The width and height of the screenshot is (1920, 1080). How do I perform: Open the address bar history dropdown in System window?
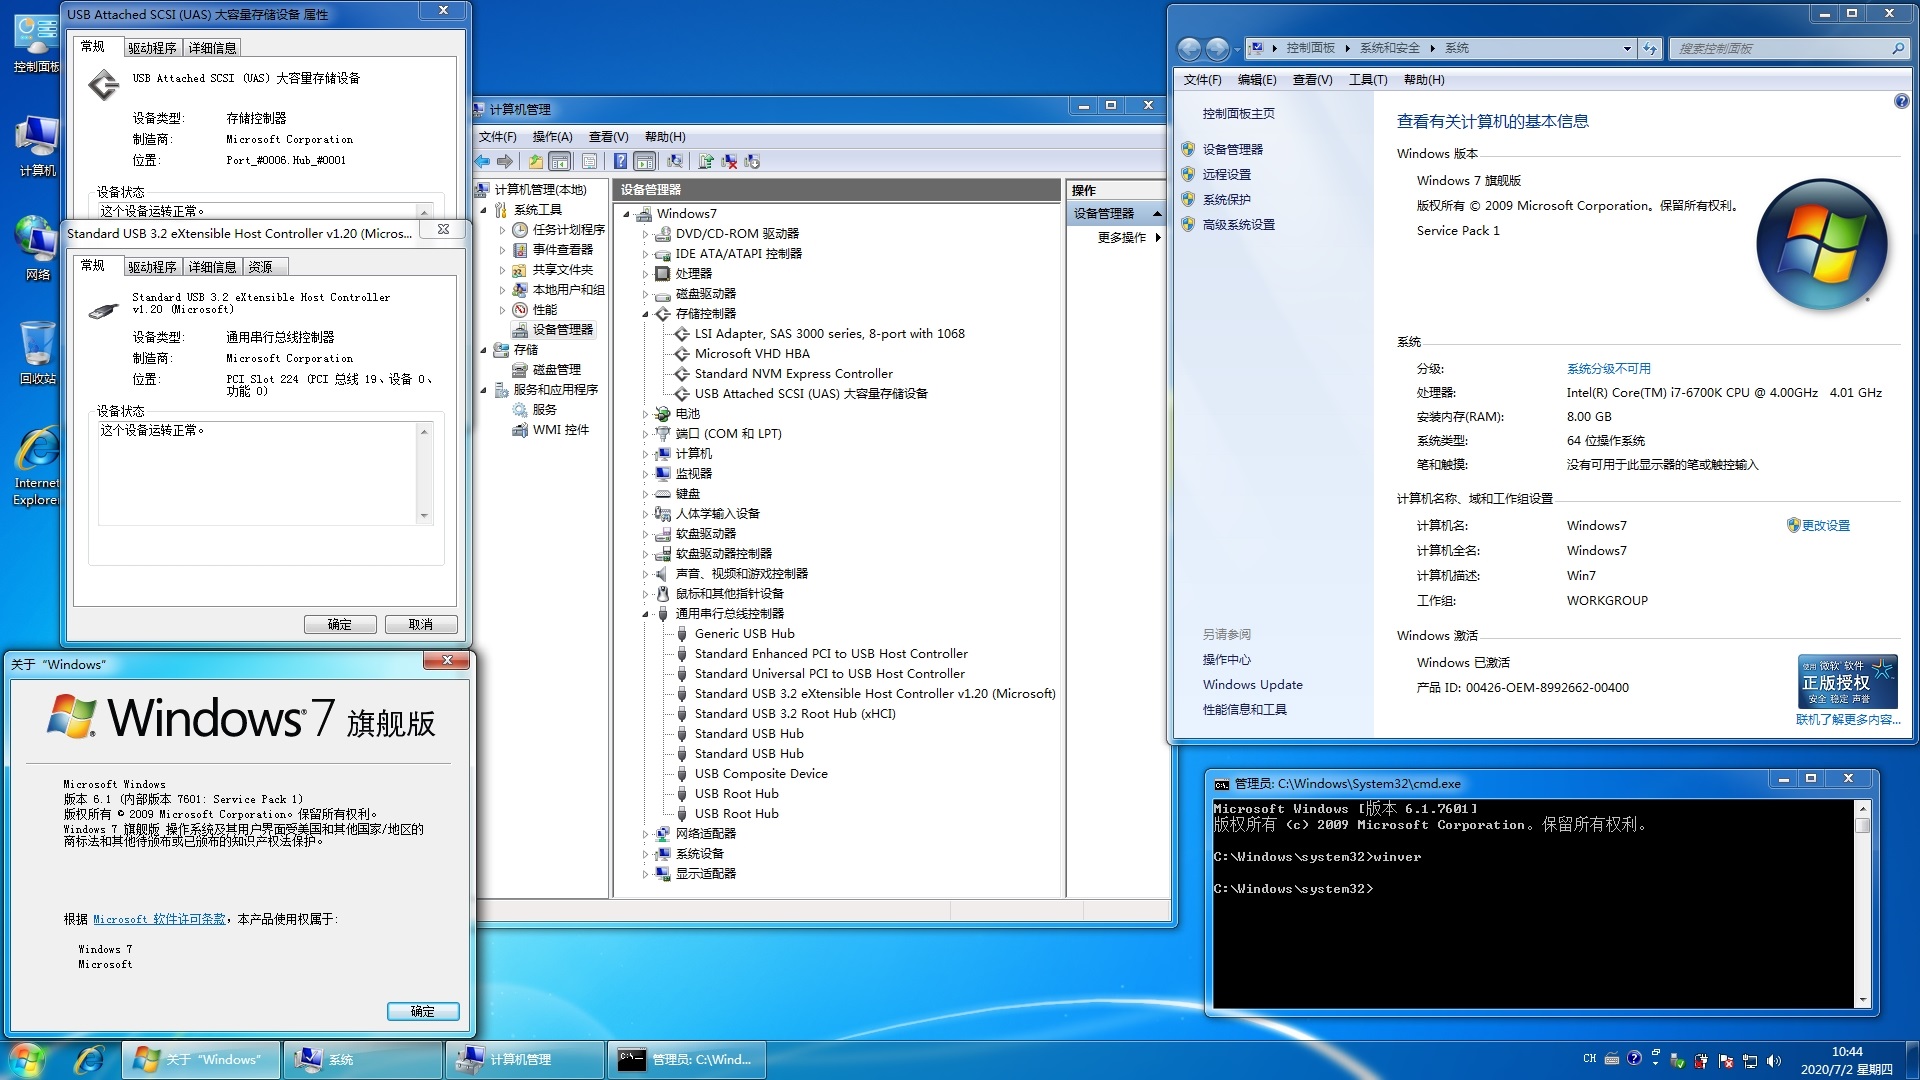(x=1627, y=48)
